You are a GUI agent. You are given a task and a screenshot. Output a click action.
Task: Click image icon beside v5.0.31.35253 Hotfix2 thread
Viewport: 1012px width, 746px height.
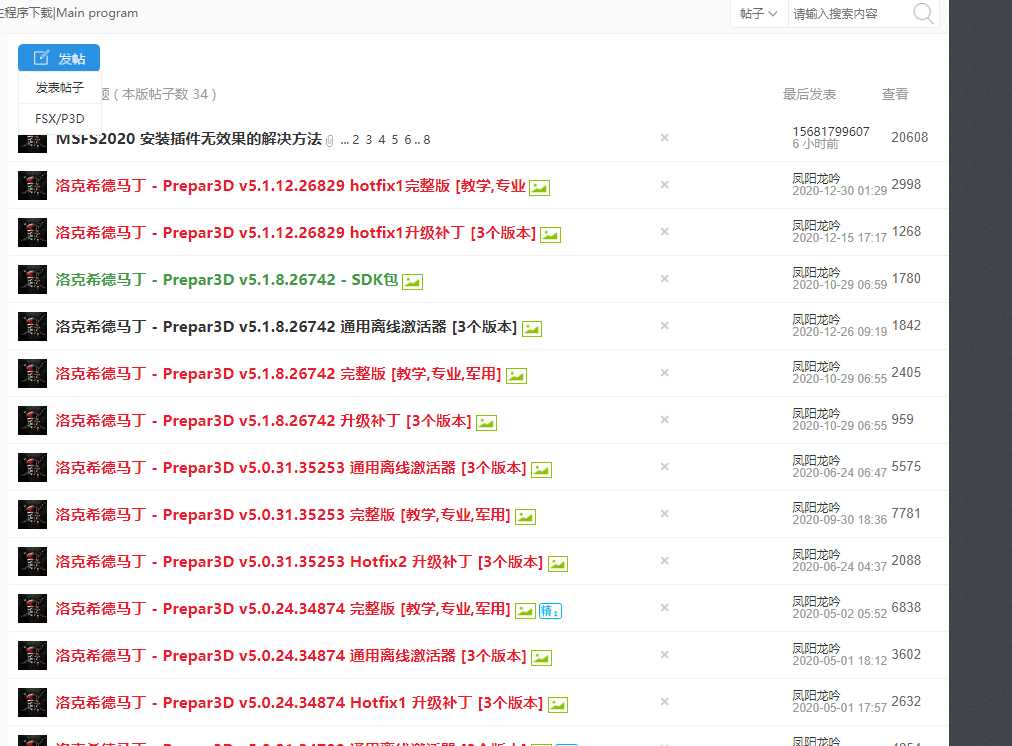(x=558, y=564)
